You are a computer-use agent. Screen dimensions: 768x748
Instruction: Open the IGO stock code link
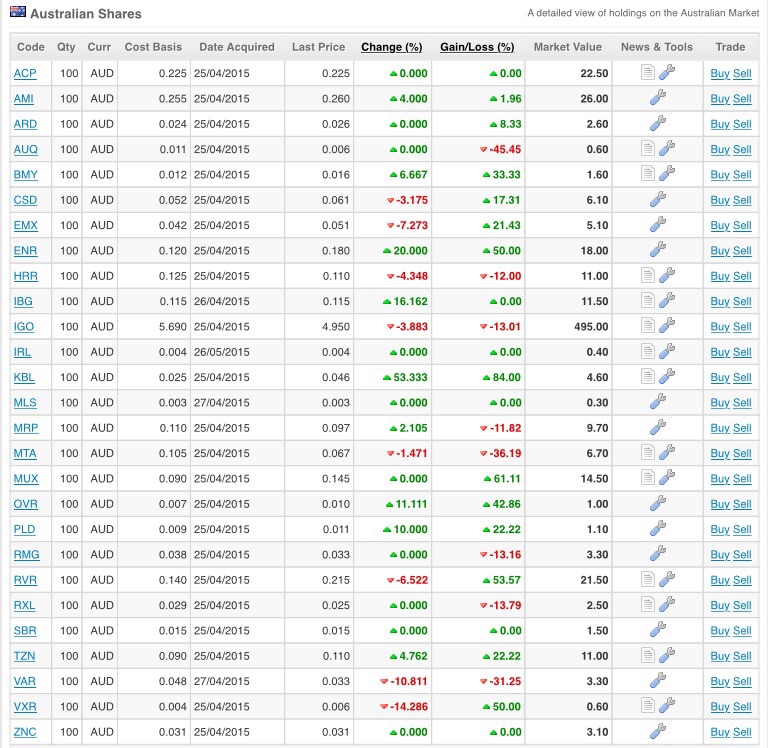click(x=24, y=327)
